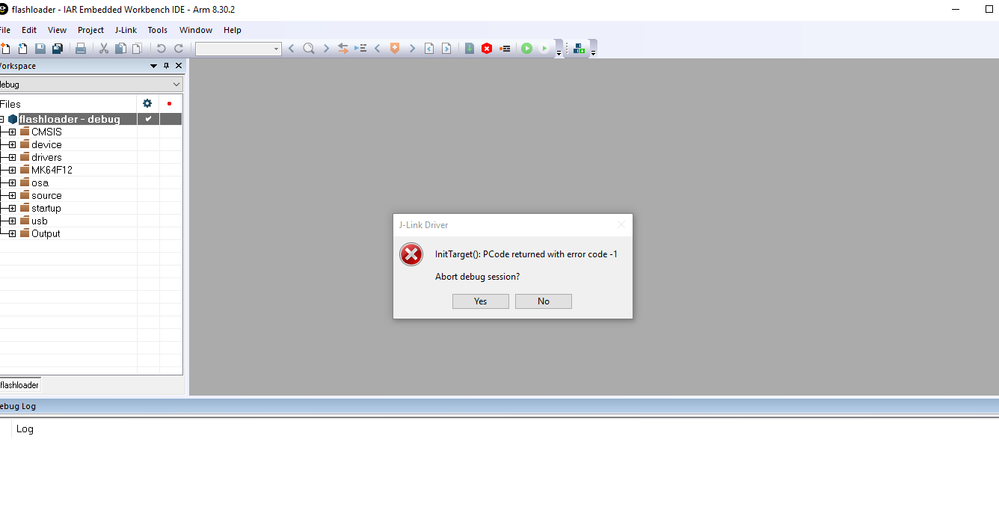This screenshot has width=999, height=528.
Task: Expand the Output folder
Action: tap(12, 234)
